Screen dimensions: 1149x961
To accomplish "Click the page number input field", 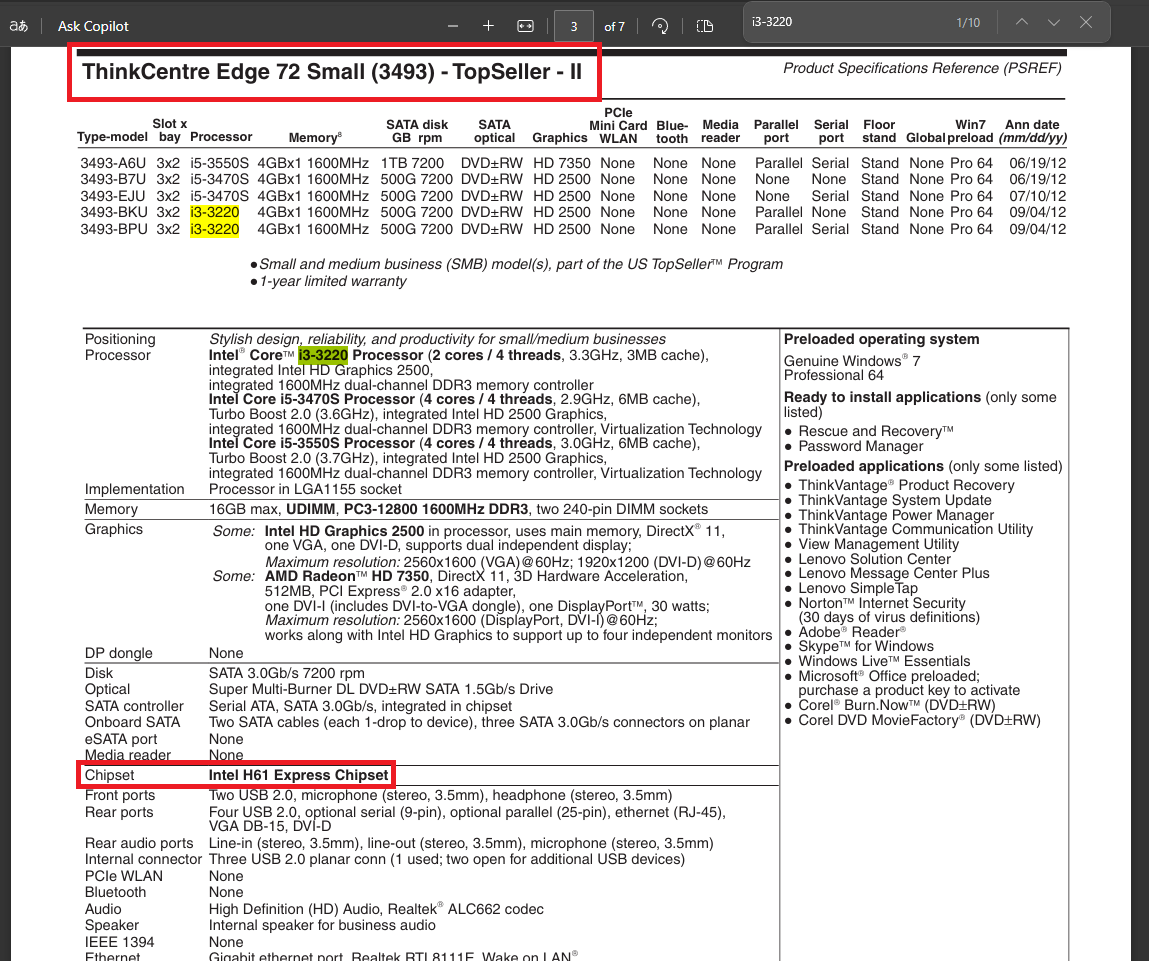I will pyautogui.click(x=574, y=26).
